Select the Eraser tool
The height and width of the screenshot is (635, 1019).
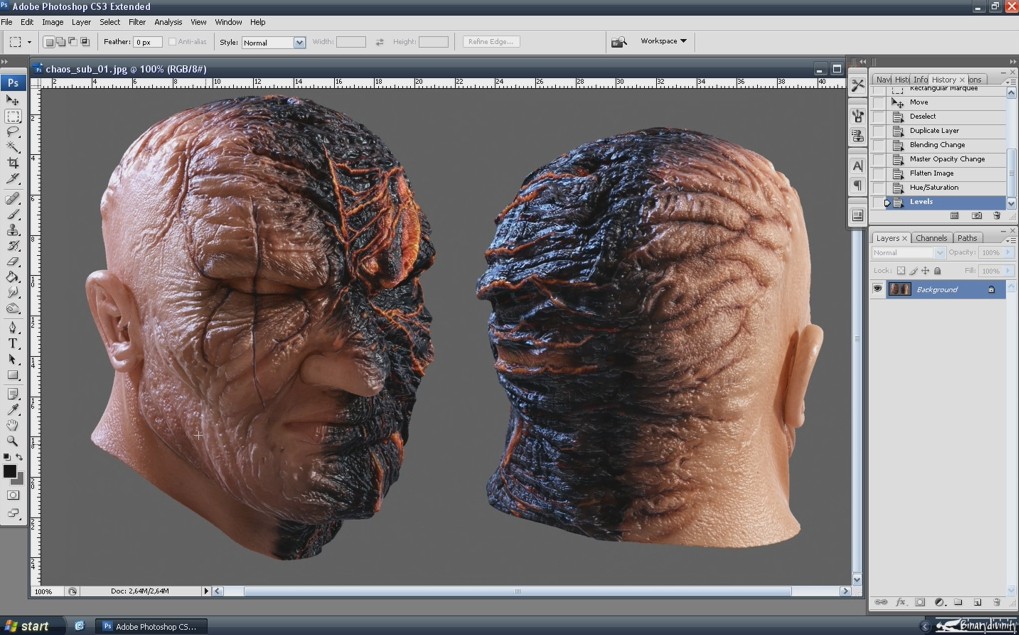click(12, 261)
